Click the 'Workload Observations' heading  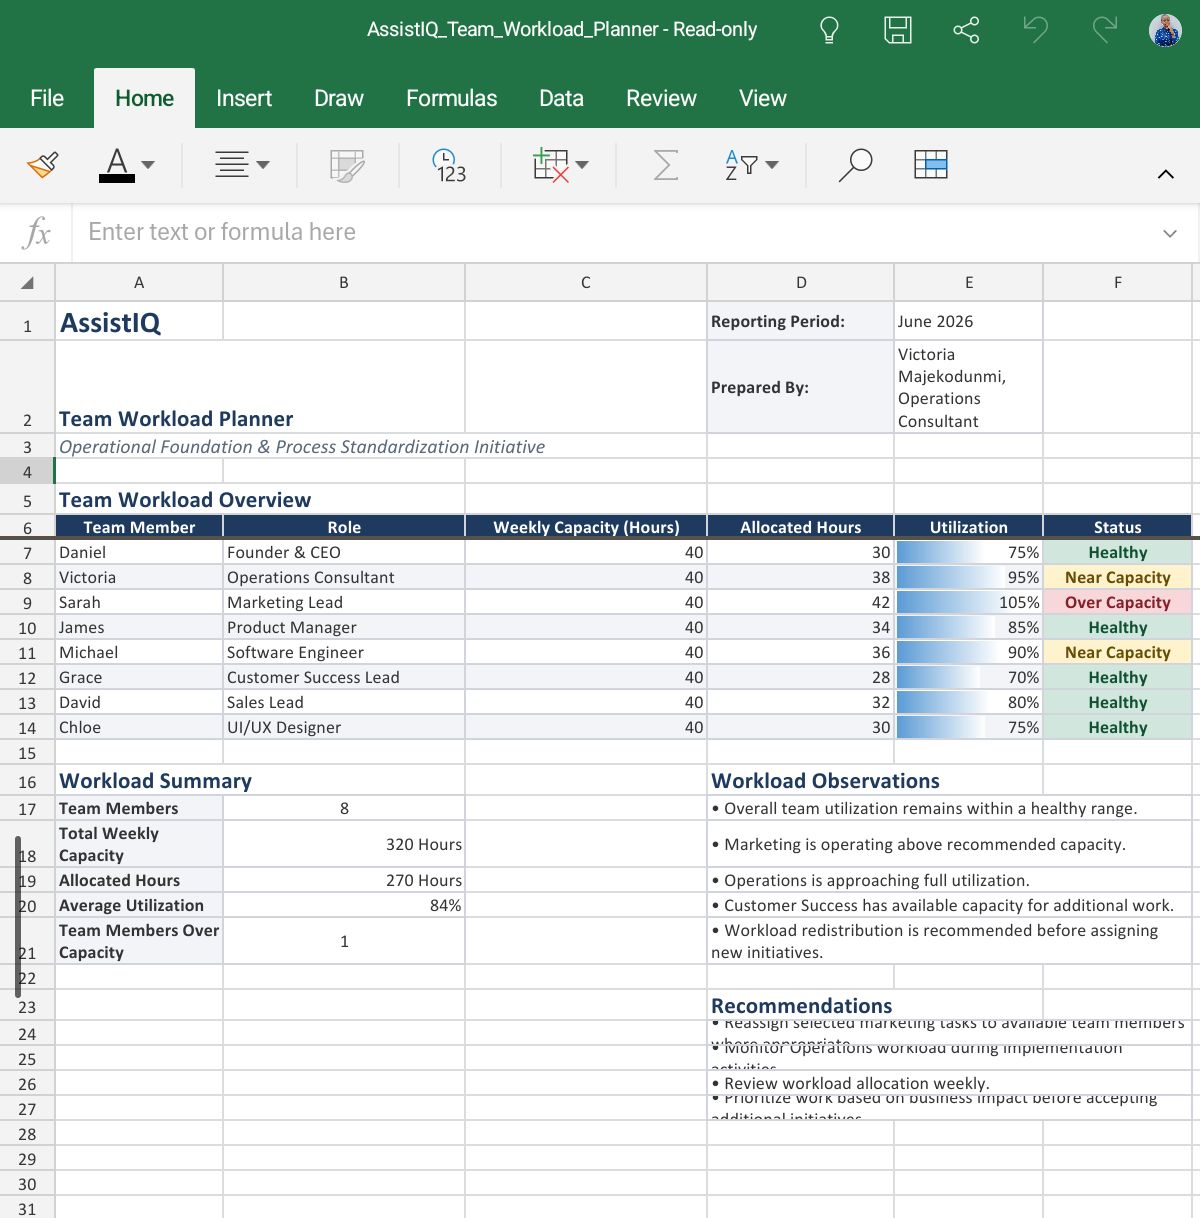coord(825,781)
